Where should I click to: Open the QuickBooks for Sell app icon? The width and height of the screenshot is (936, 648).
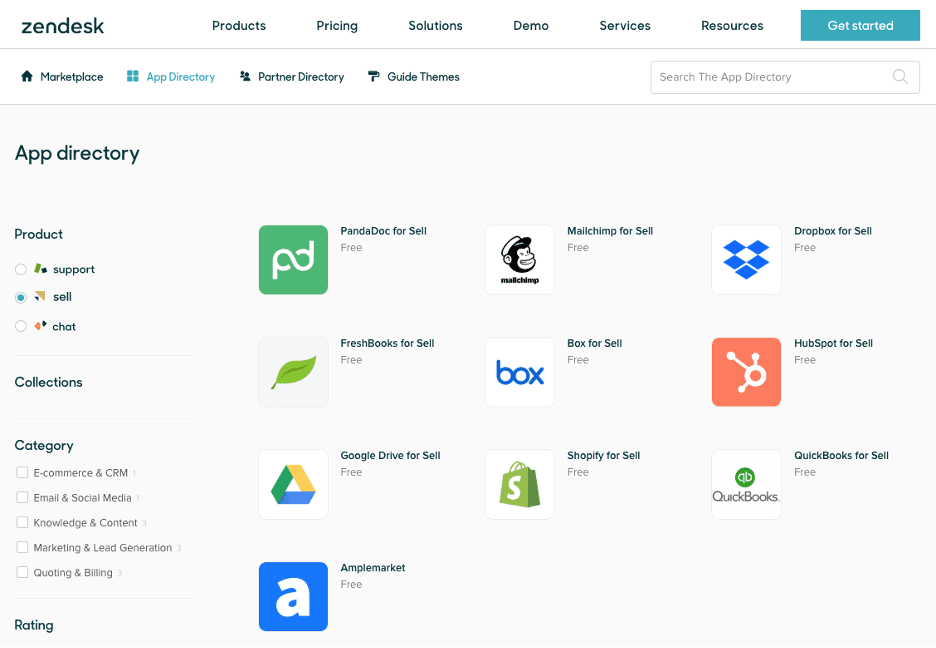[746, 484]
